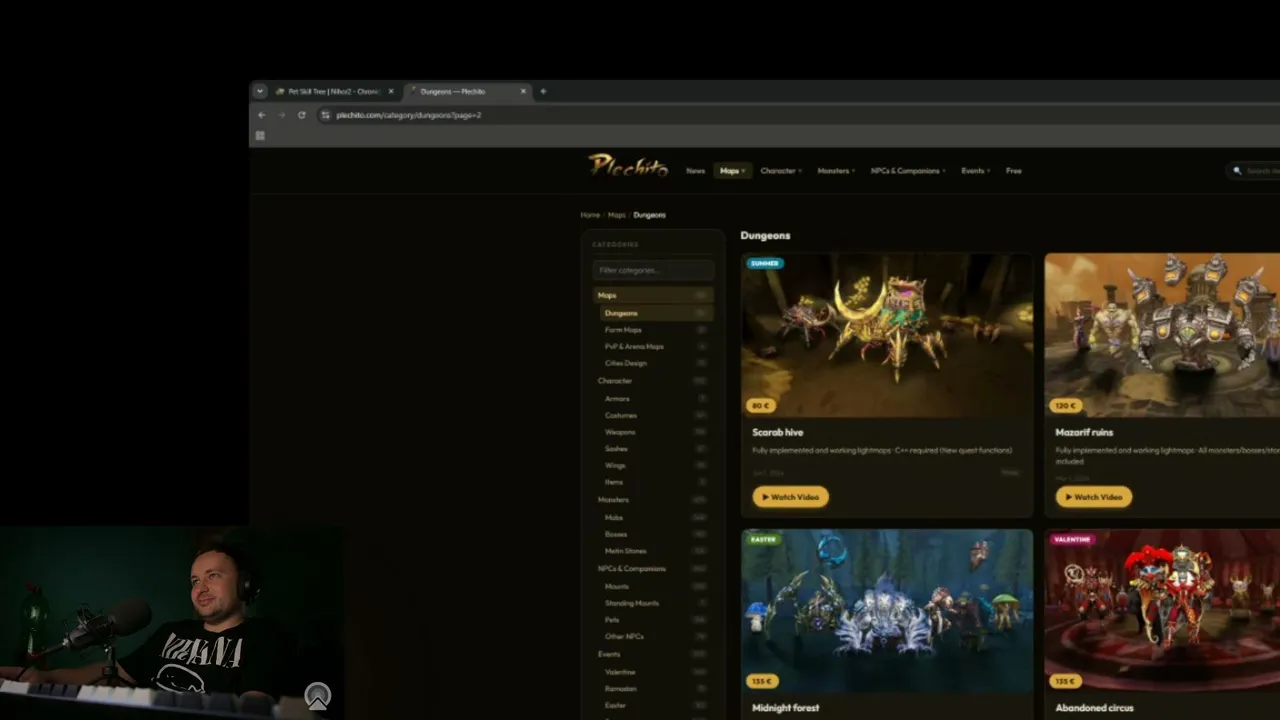Open the Abandoned circus thumbnail
Image resolution: width=1280 pixels, height=720 pixels.
pyautogui.click(x=1162, y=612)
